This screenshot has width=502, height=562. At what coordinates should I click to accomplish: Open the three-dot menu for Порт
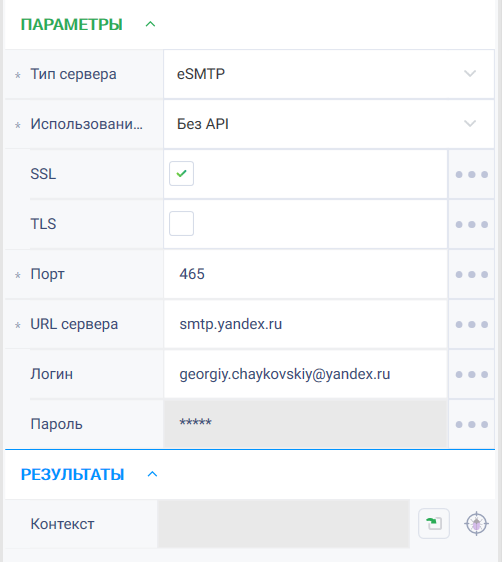472,275
